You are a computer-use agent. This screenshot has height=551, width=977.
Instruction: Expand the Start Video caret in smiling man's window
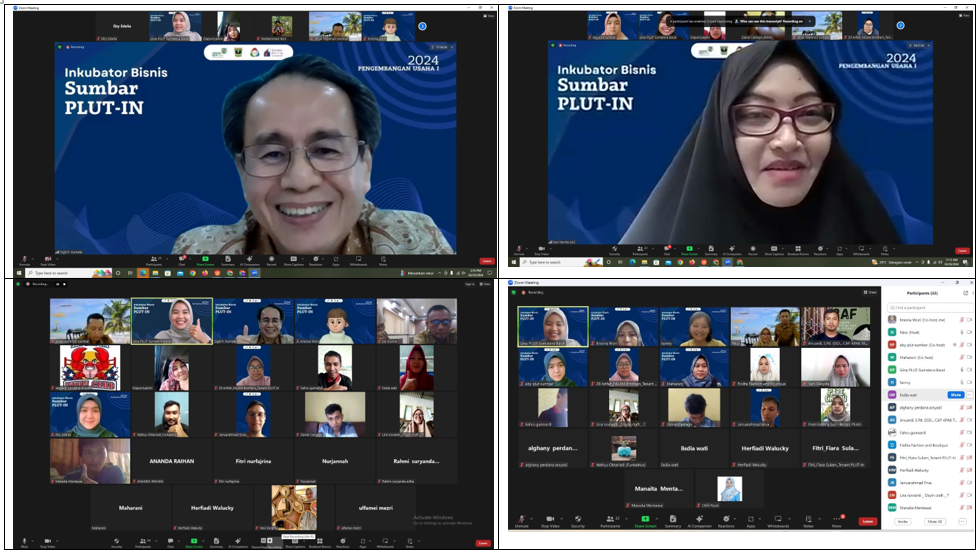[57, 259]
